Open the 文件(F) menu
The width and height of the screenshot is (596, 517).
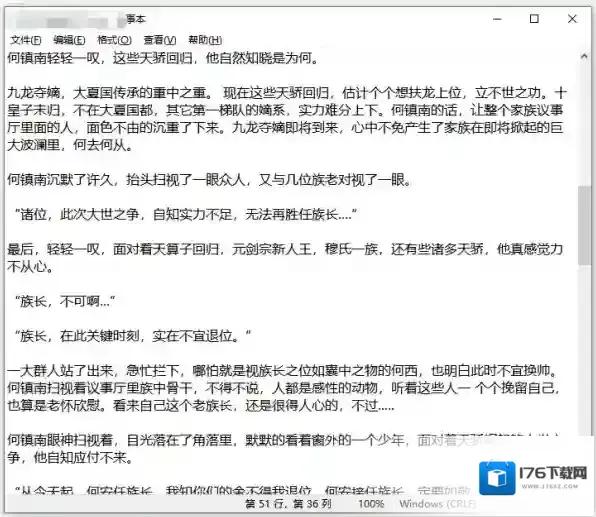(x=26, y=40)
